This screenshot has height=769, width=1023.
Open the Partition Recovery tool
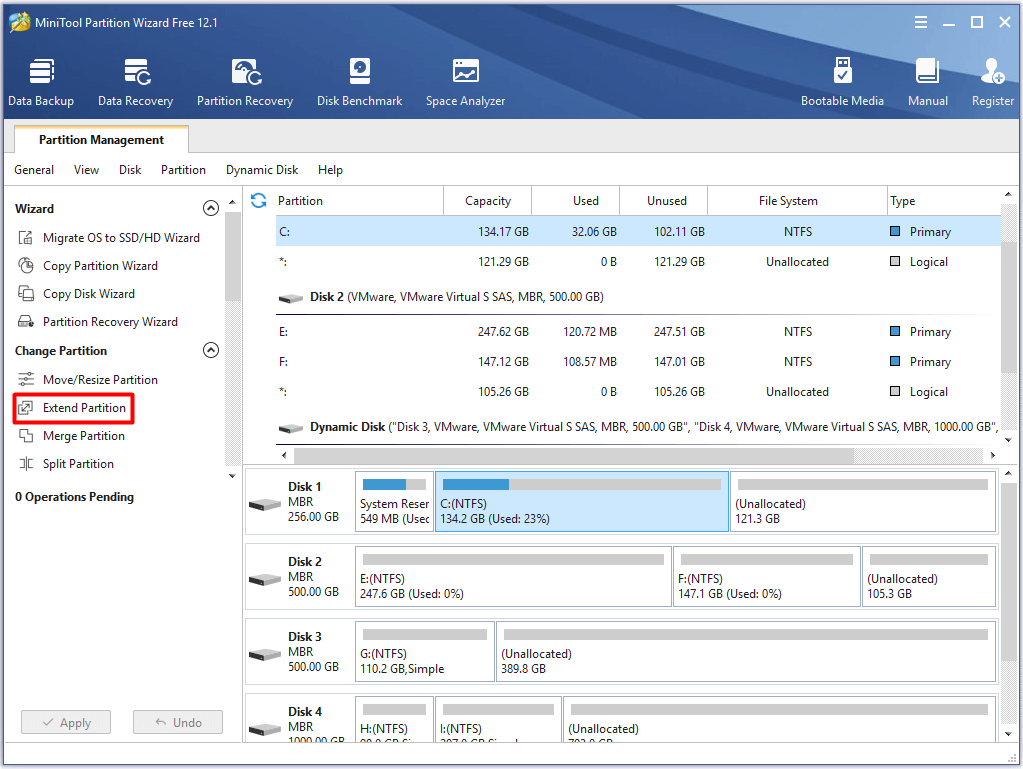click(x=245, y=83)
